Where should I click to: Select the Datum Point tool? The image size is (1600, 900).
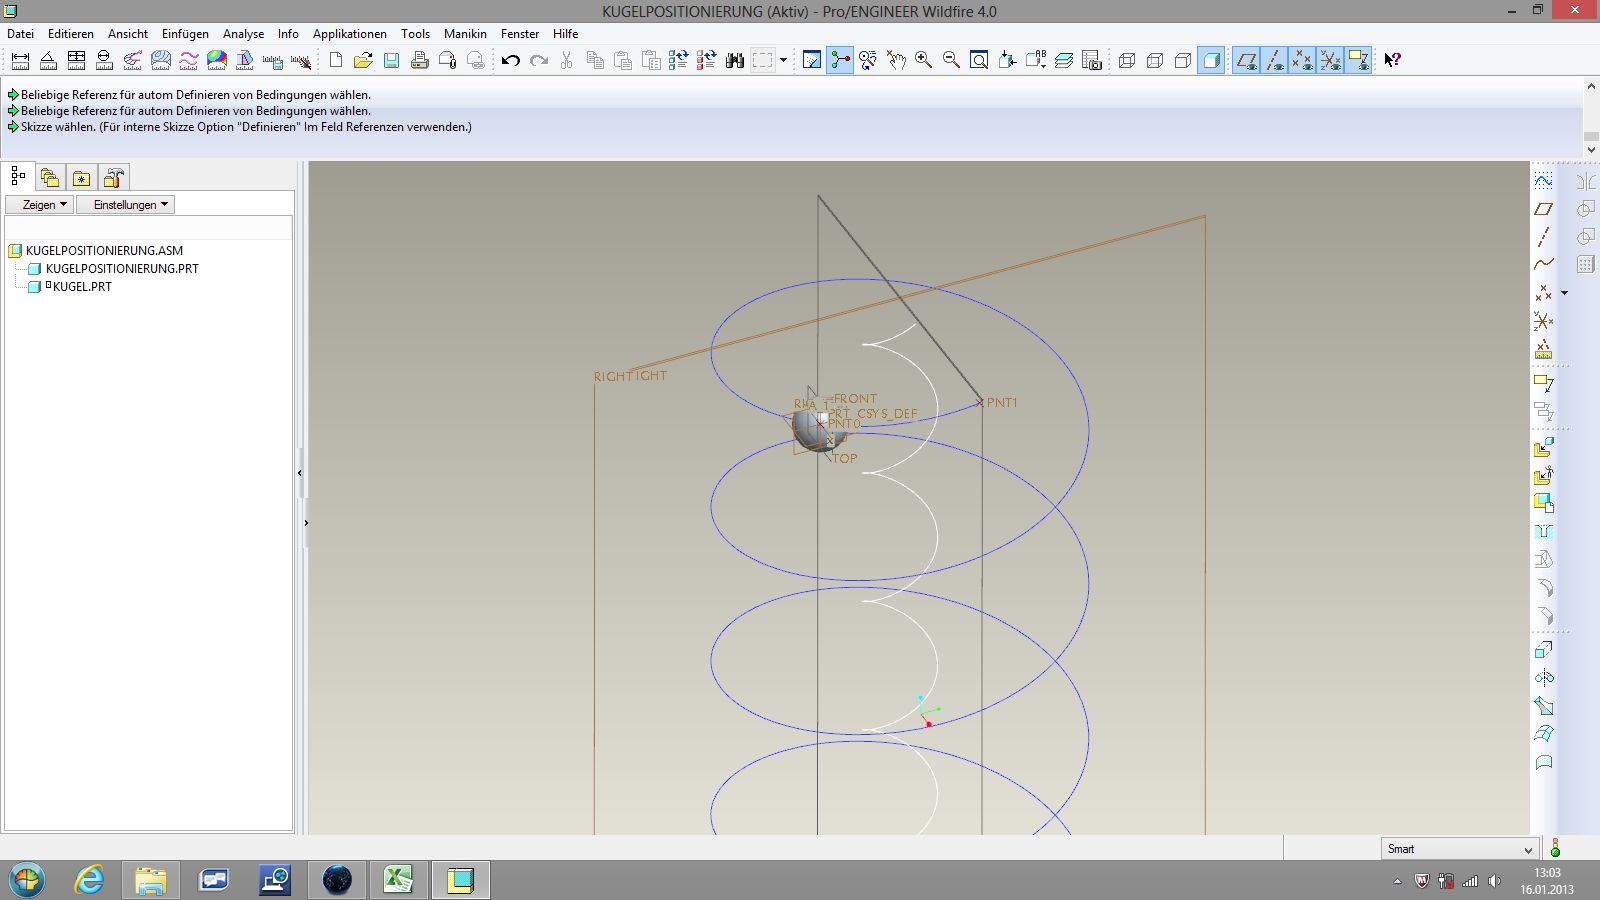(1544, 293)
